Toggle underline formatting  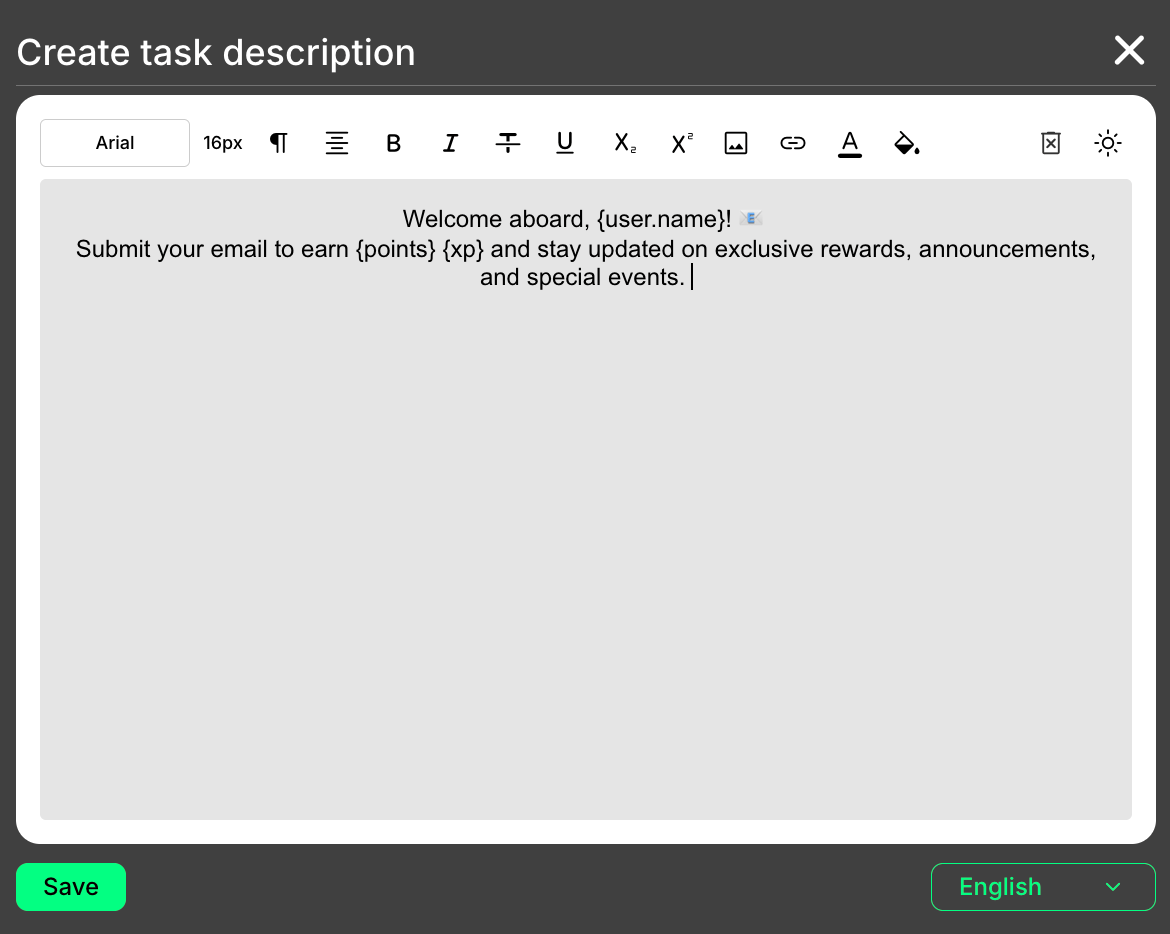(x=565, y=142)
